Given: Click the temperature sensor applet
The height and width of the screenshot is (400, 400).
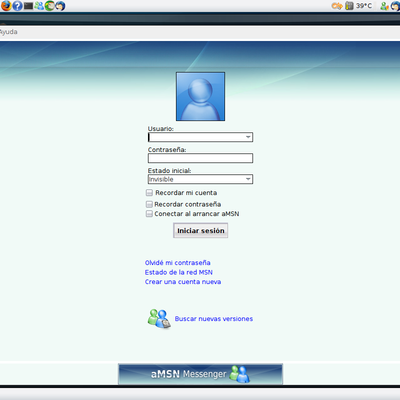Looking at the screenshot, I should [359, 6].
